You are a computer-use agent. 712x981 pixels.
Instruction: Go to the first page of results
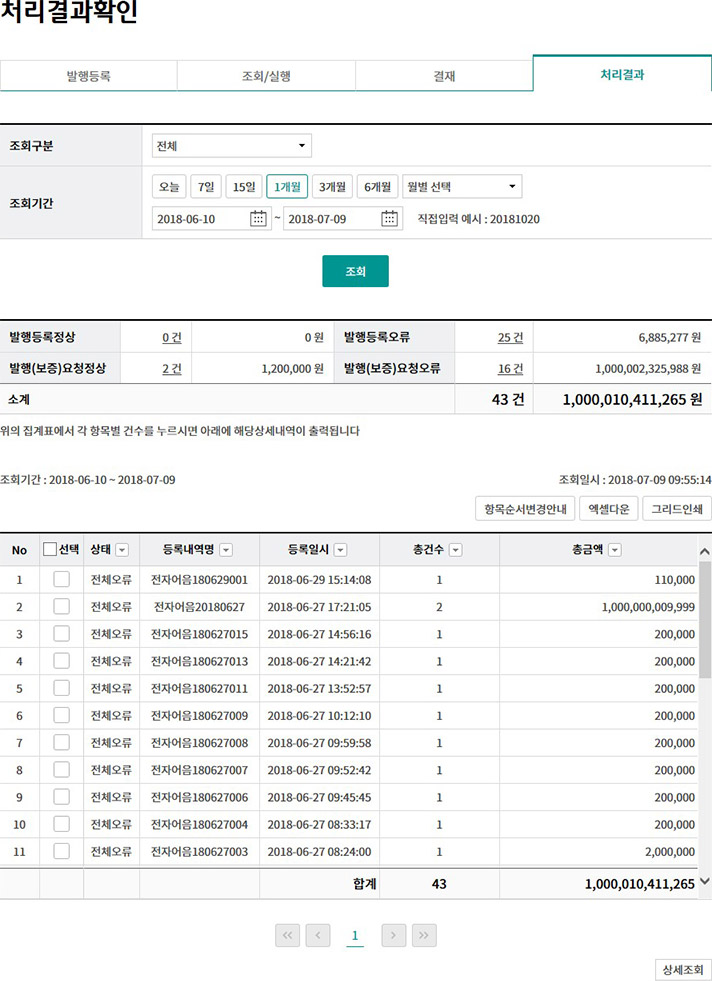(287, 936)
